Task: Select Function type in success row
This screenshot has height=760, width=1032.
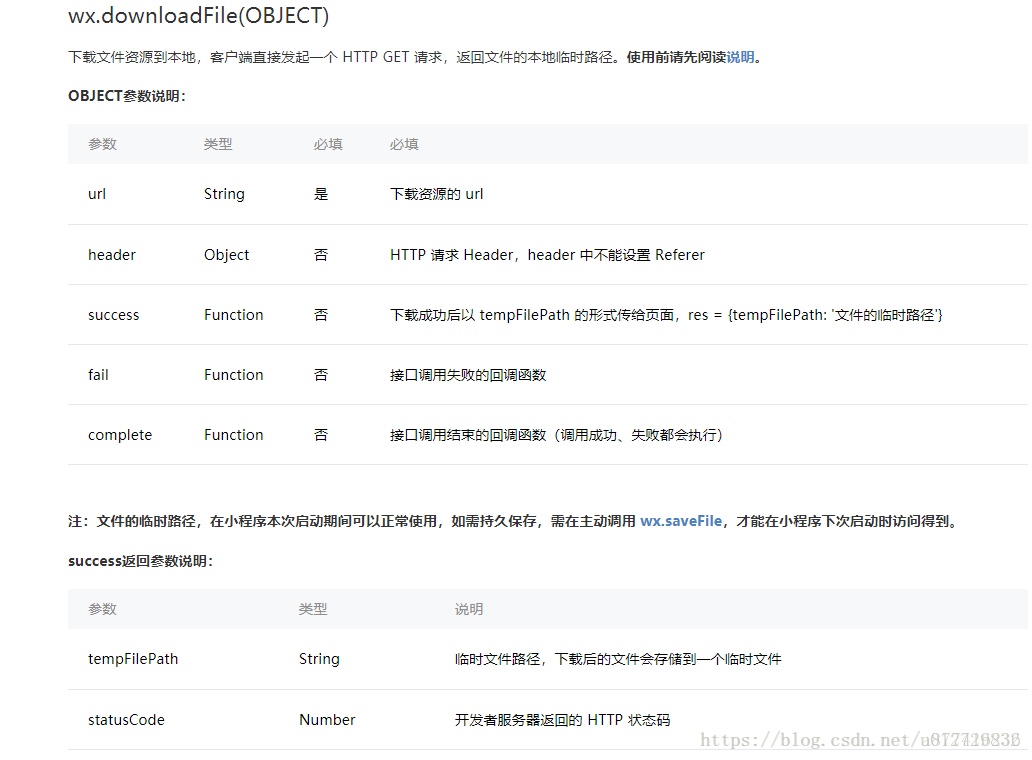Action: point(233,315)
